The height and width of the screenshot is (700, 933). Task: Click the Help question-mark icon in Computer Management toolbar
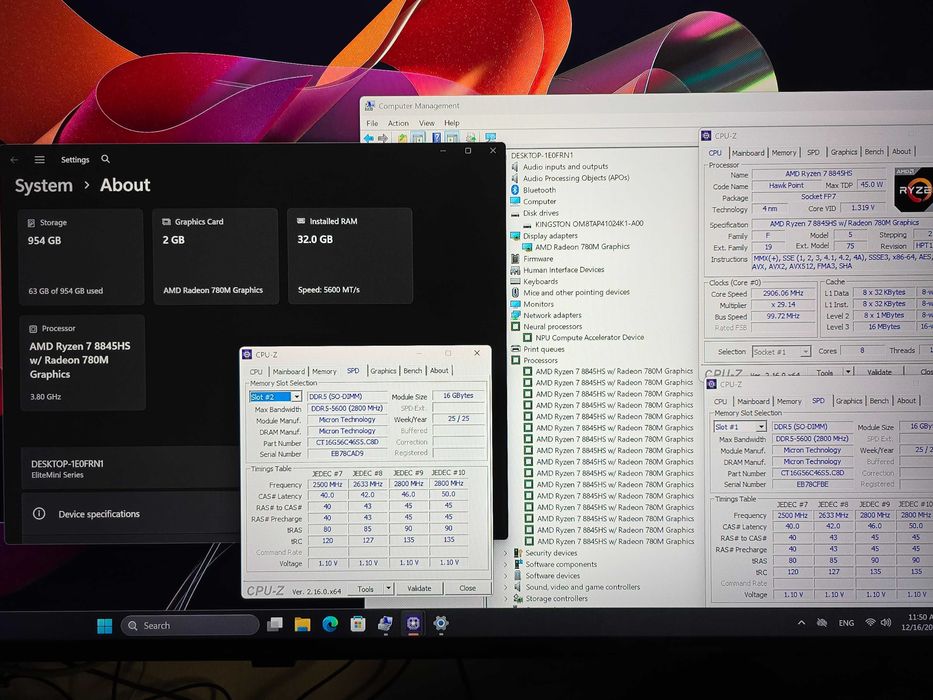[437, 138]
